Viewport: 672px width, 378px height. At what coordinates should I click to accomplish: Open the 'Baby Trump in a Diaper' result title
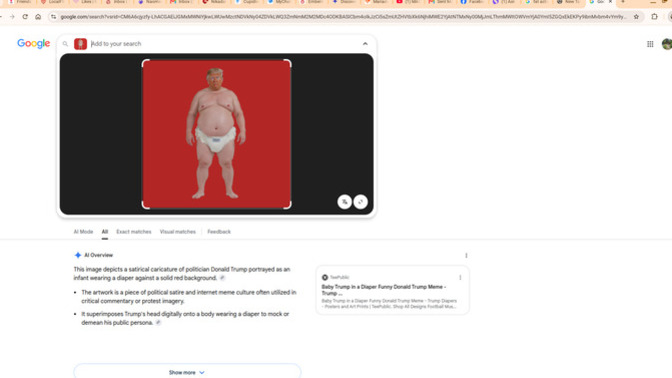(384, 290)
